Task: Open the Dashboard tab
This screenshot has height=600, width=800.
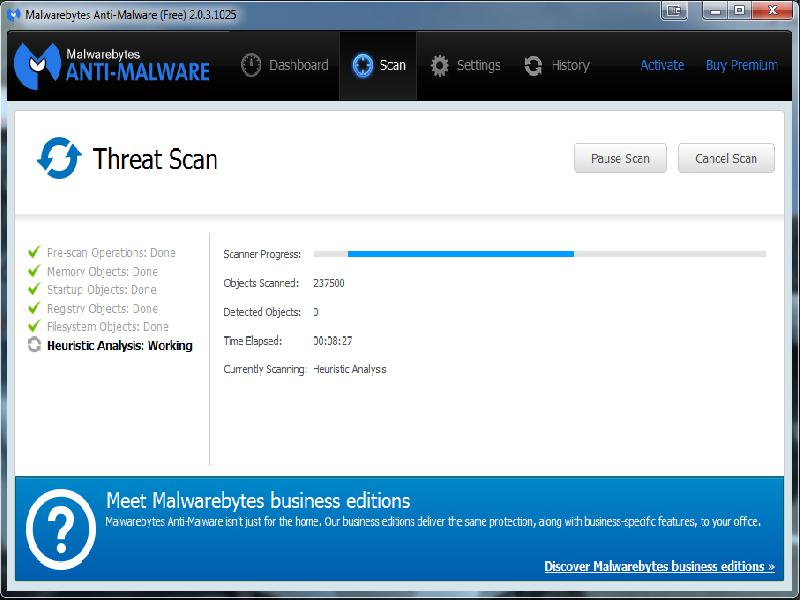Action: [285, 65]
